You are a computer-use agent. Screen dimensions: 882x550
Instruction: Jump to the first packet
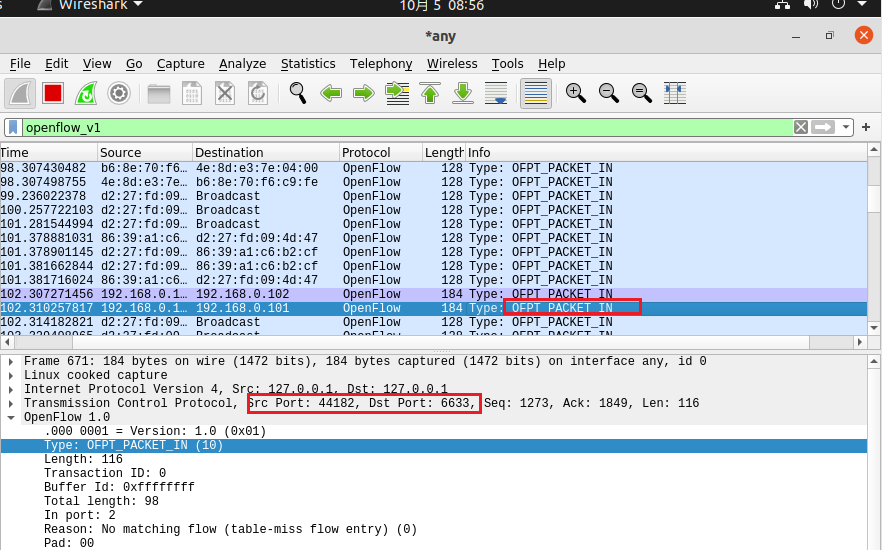430,93
